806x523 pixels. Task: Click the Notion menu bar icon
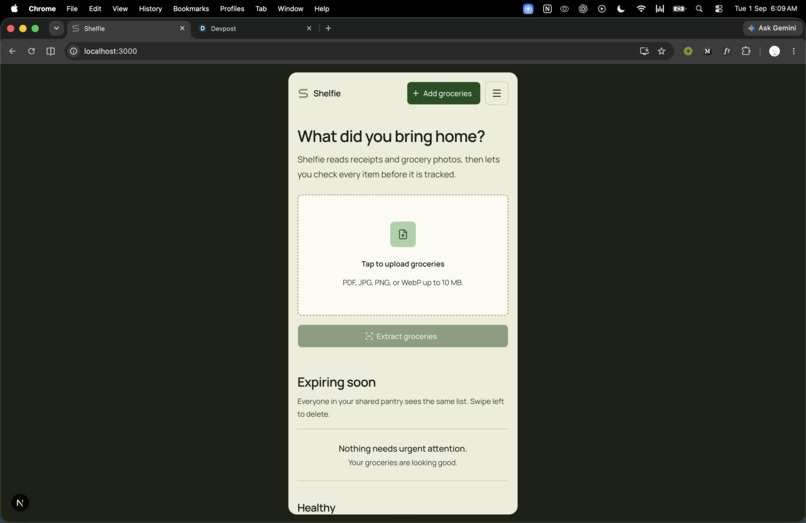(547, 8)
